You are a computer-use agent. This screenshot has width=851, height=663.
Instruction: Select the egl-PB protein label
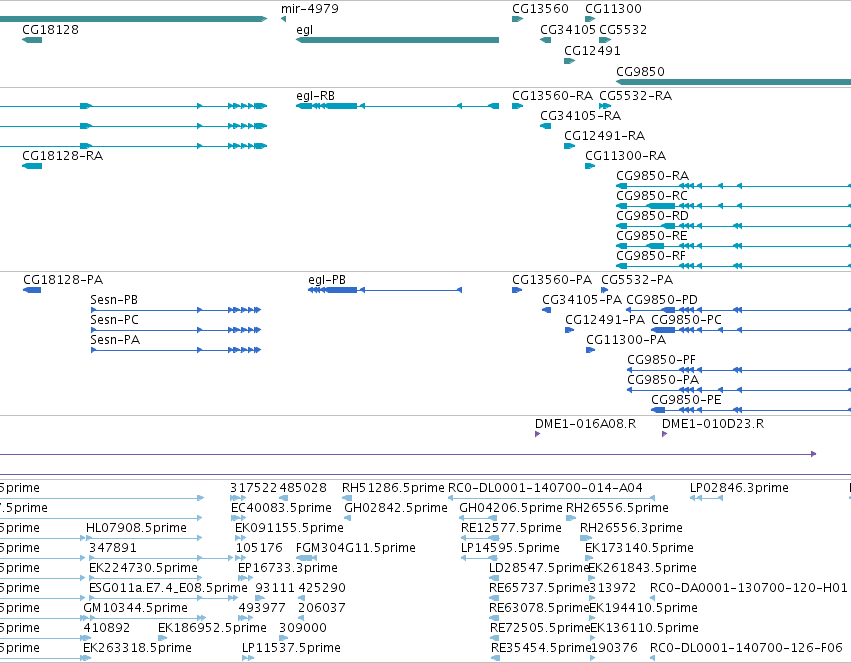coord(327,280)
